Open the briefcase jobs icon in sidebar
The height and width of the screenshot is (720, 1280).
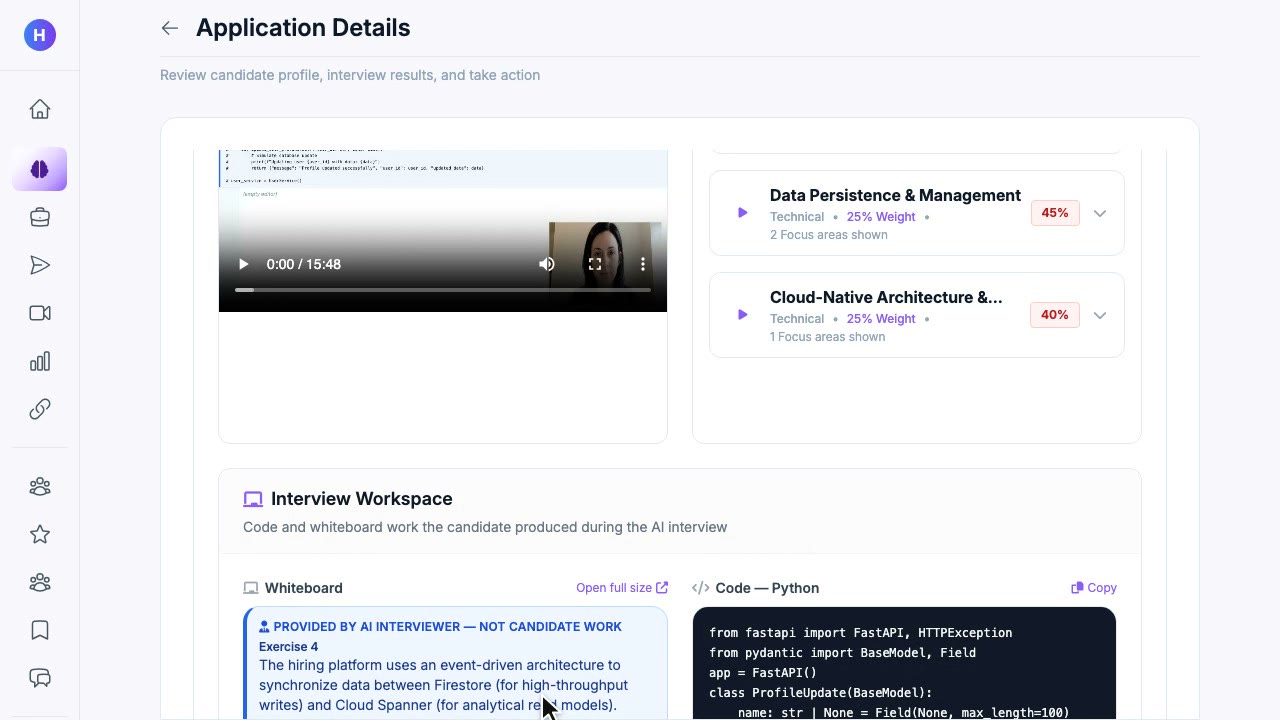coord(40,217)
